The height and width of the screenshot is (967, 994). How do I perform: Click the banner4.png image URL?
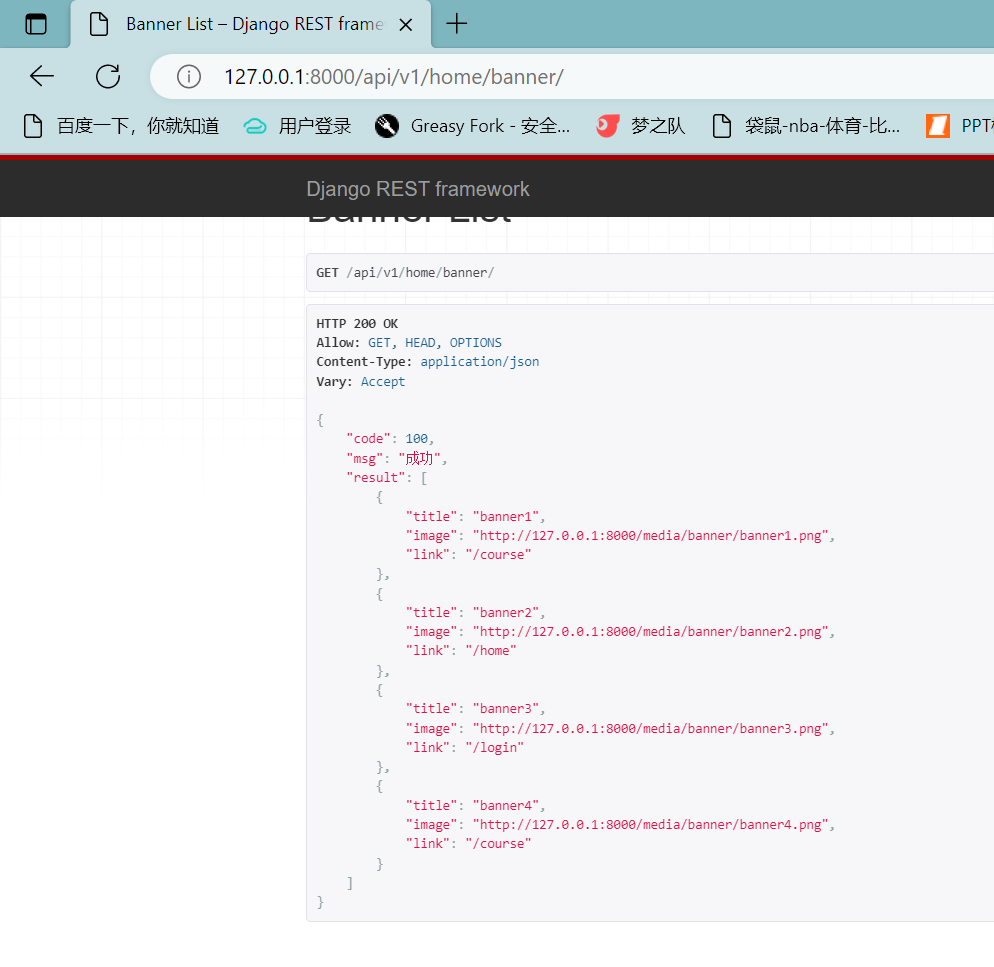[651, 824]
